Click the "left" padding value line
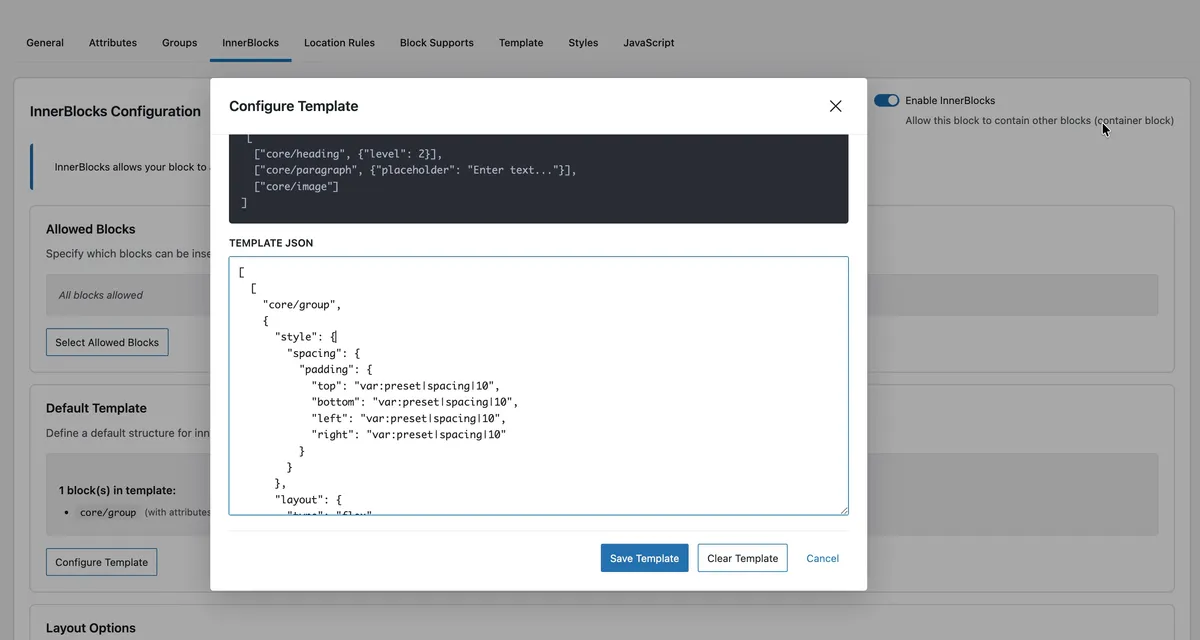 click(408, 418)
